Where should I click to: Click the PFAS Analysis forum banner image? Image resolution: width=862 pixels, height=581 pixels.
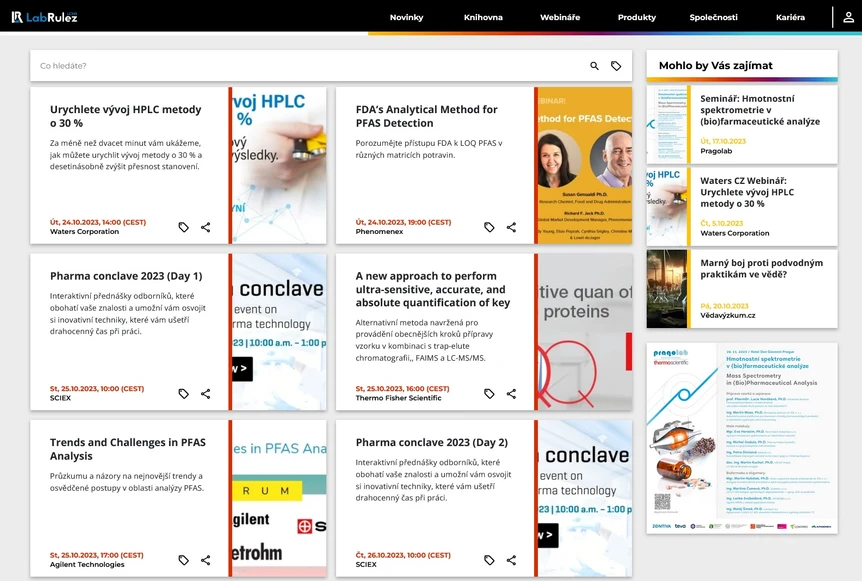[279, 498]
